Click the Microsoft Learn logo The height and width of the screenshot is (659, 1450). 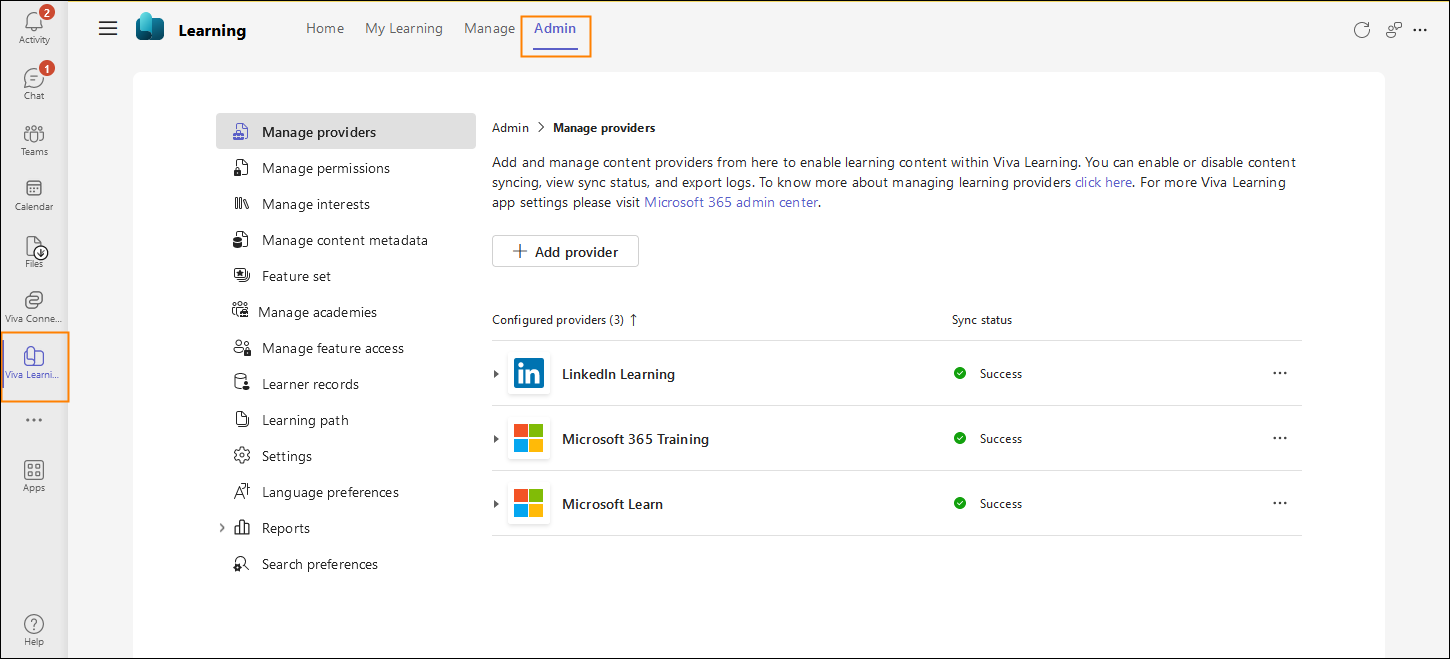click(528, 504)
